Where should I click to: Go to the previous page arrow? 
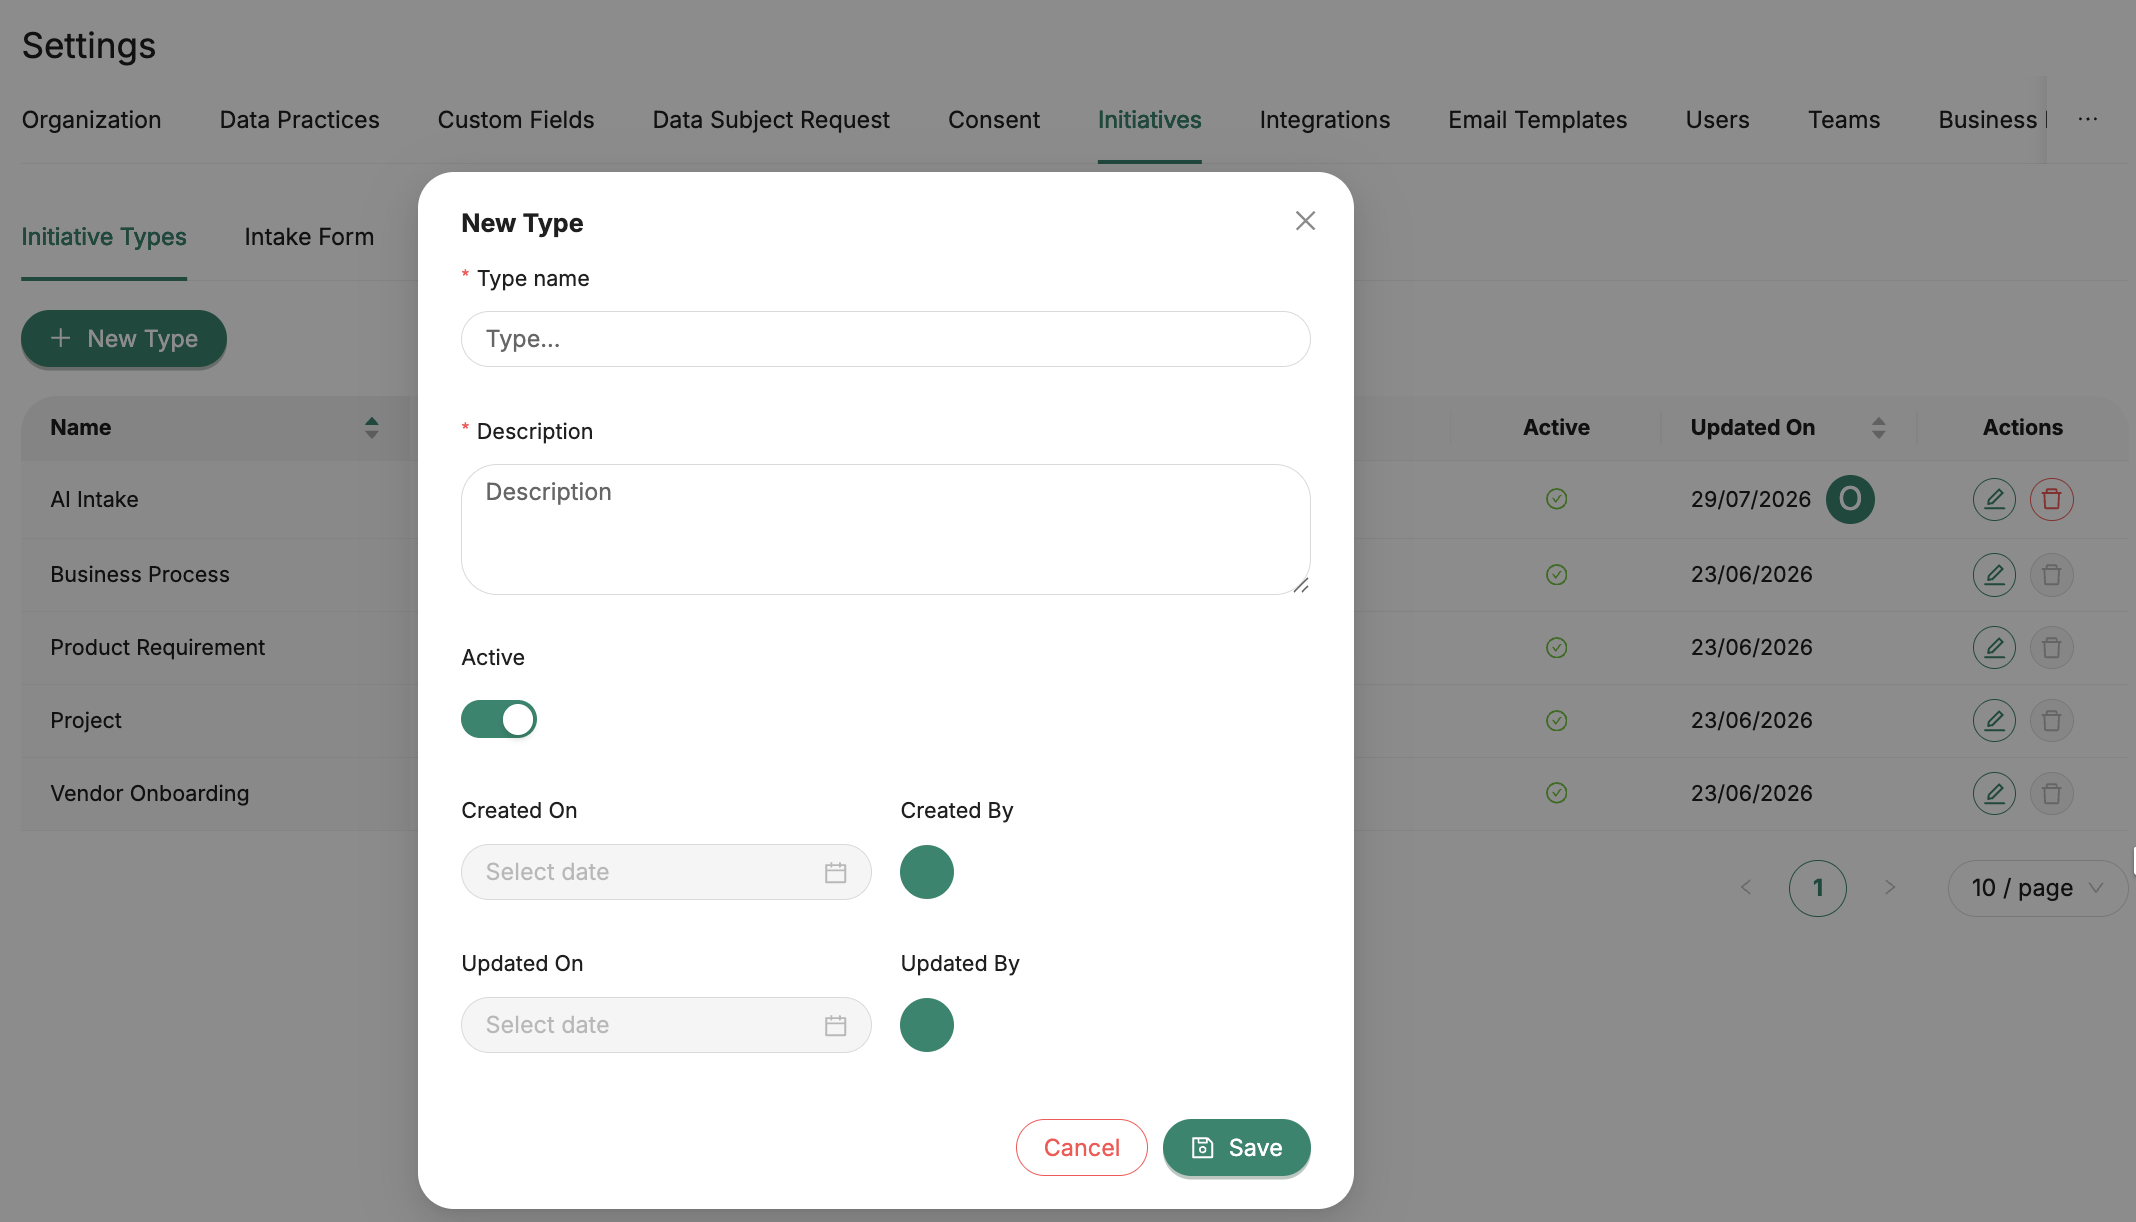point(1746,887)
